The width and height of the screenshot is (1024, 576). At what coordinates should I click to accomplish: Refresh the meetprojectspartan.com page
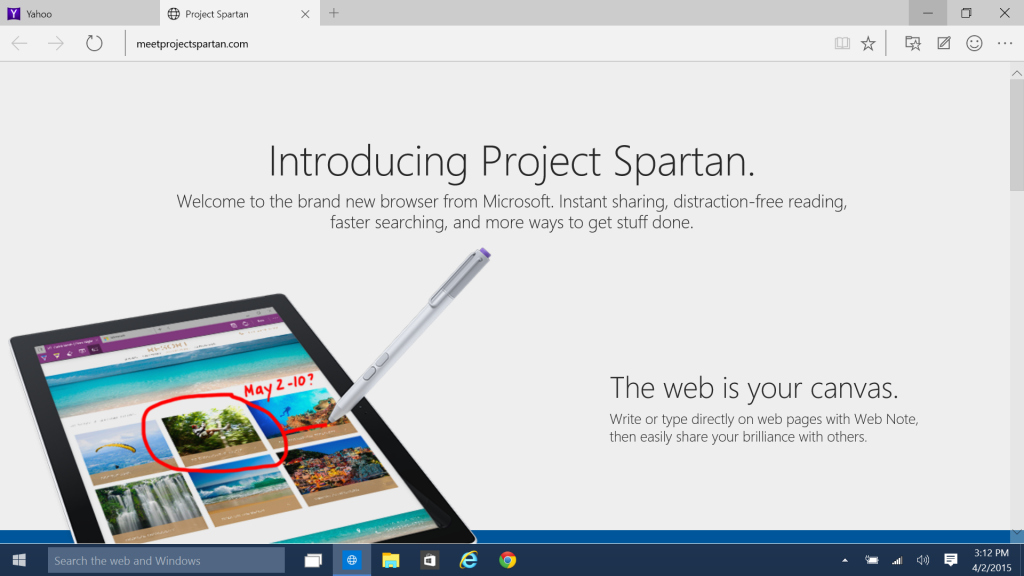[x=95, y=43]
